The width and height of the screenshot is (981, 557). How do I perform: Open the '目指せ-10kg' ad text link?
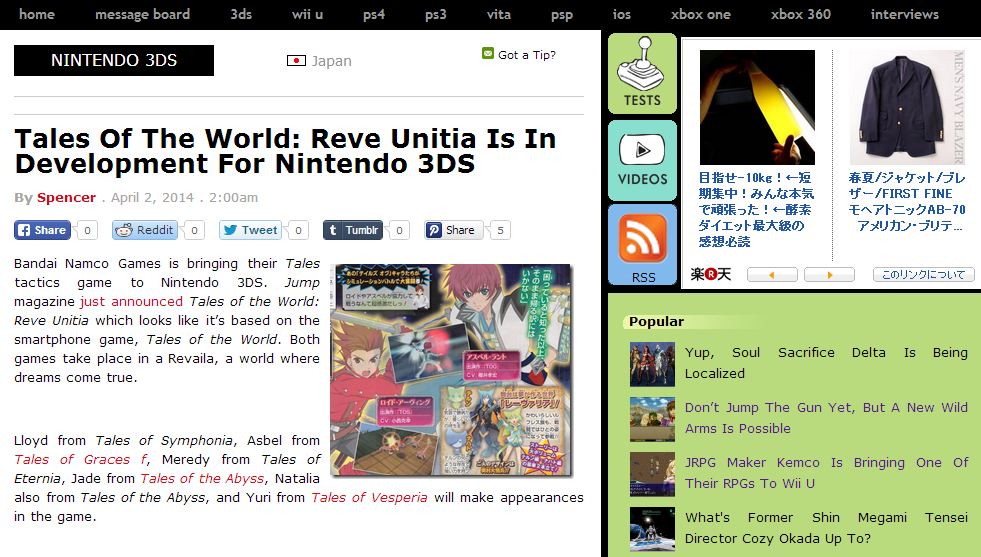pyautogui.click(x=756, y=210)
